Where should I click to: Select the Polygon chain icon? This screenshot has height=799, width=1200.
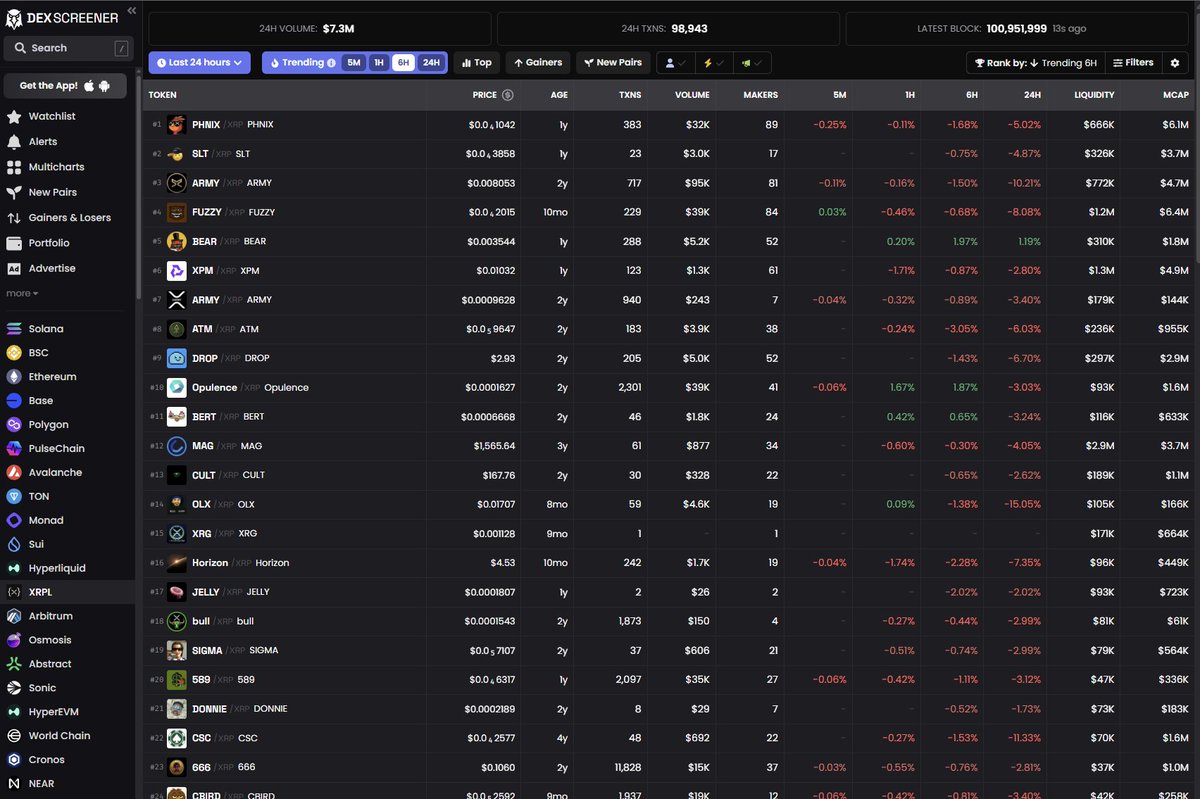click(14, 425)
